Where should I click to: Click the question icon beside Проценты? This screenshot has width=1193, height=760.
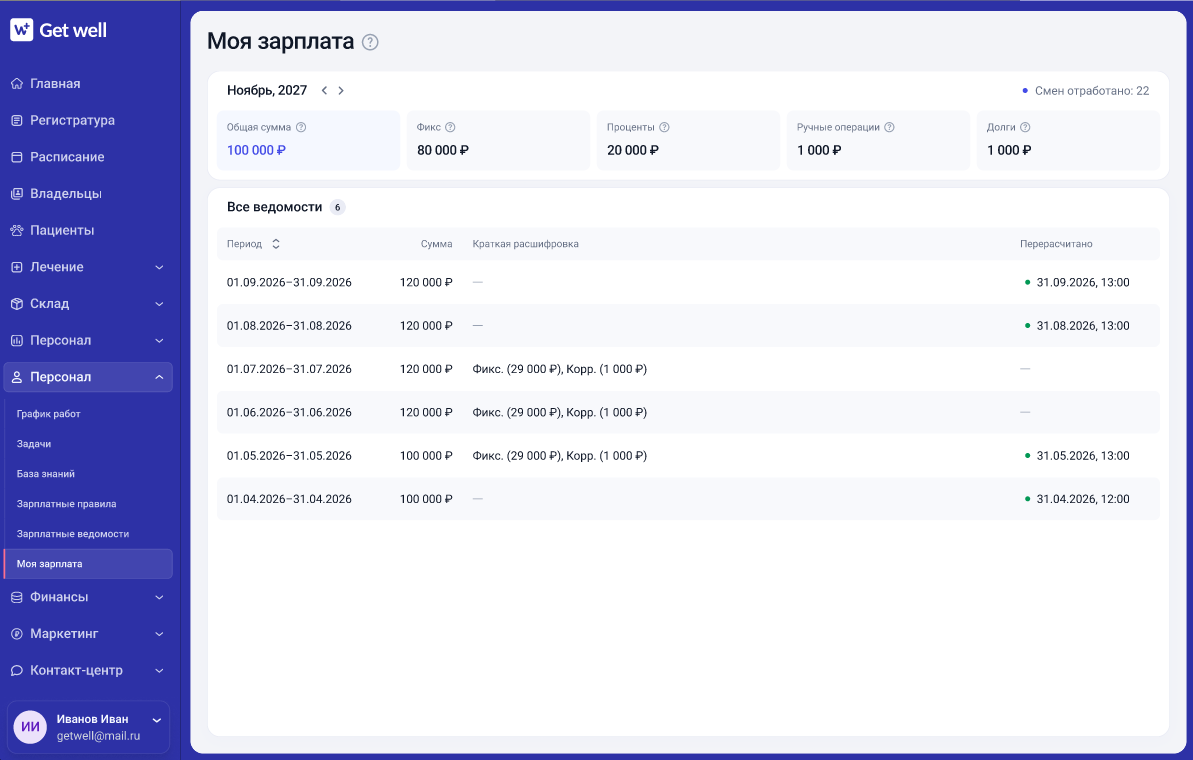664,127
